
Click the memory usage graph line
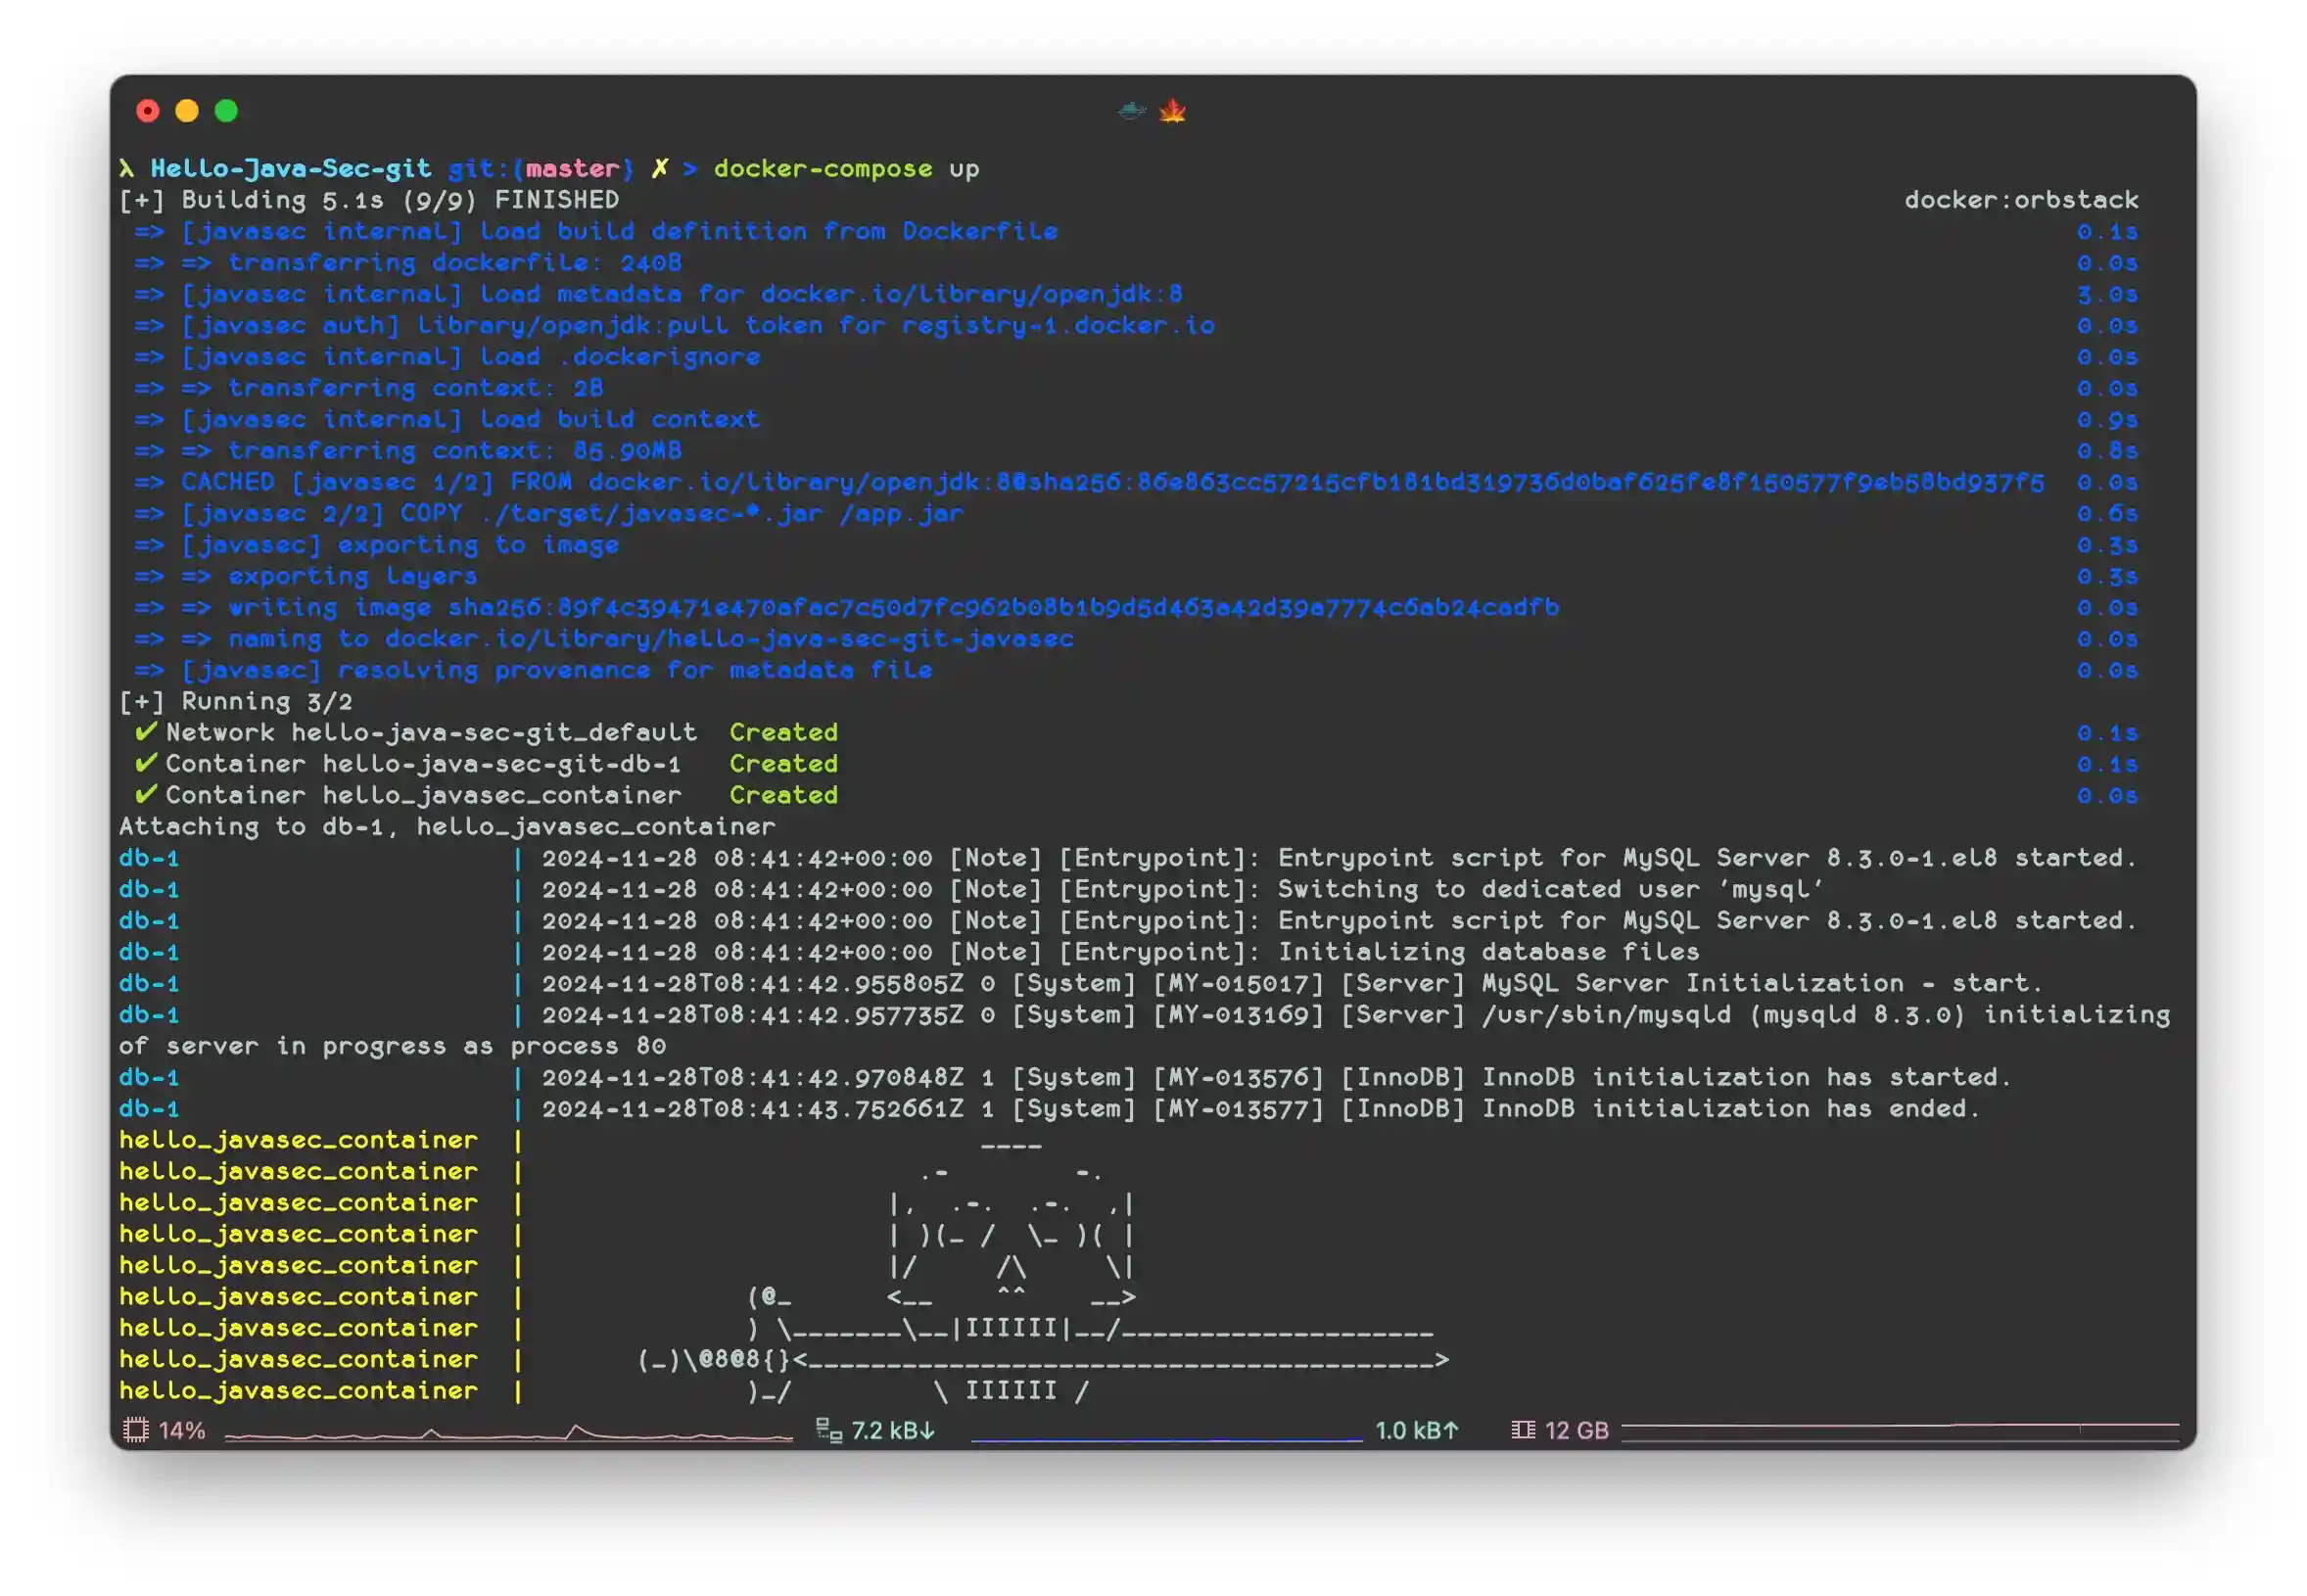(1898, 1425)
